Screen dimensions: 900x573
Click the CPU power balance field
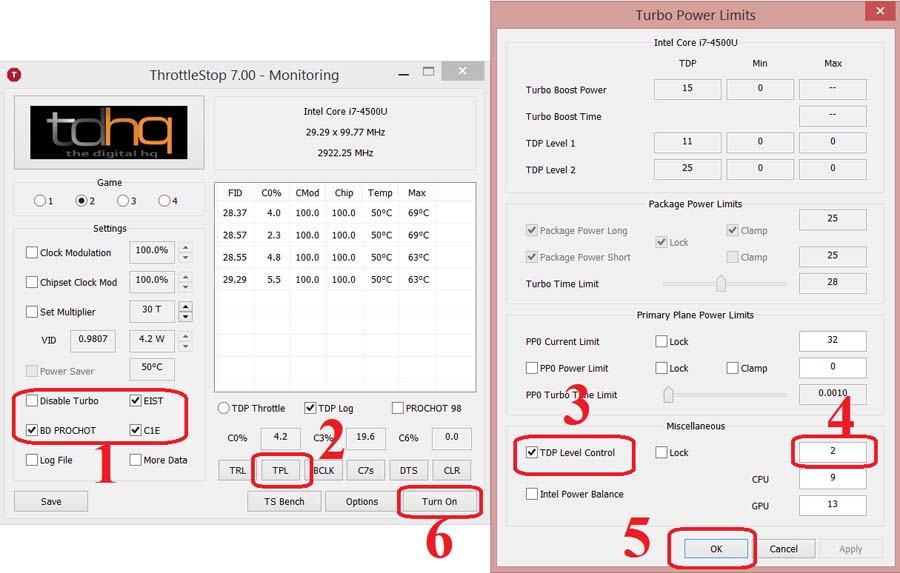pyautogui.click(x=832, y=478)
